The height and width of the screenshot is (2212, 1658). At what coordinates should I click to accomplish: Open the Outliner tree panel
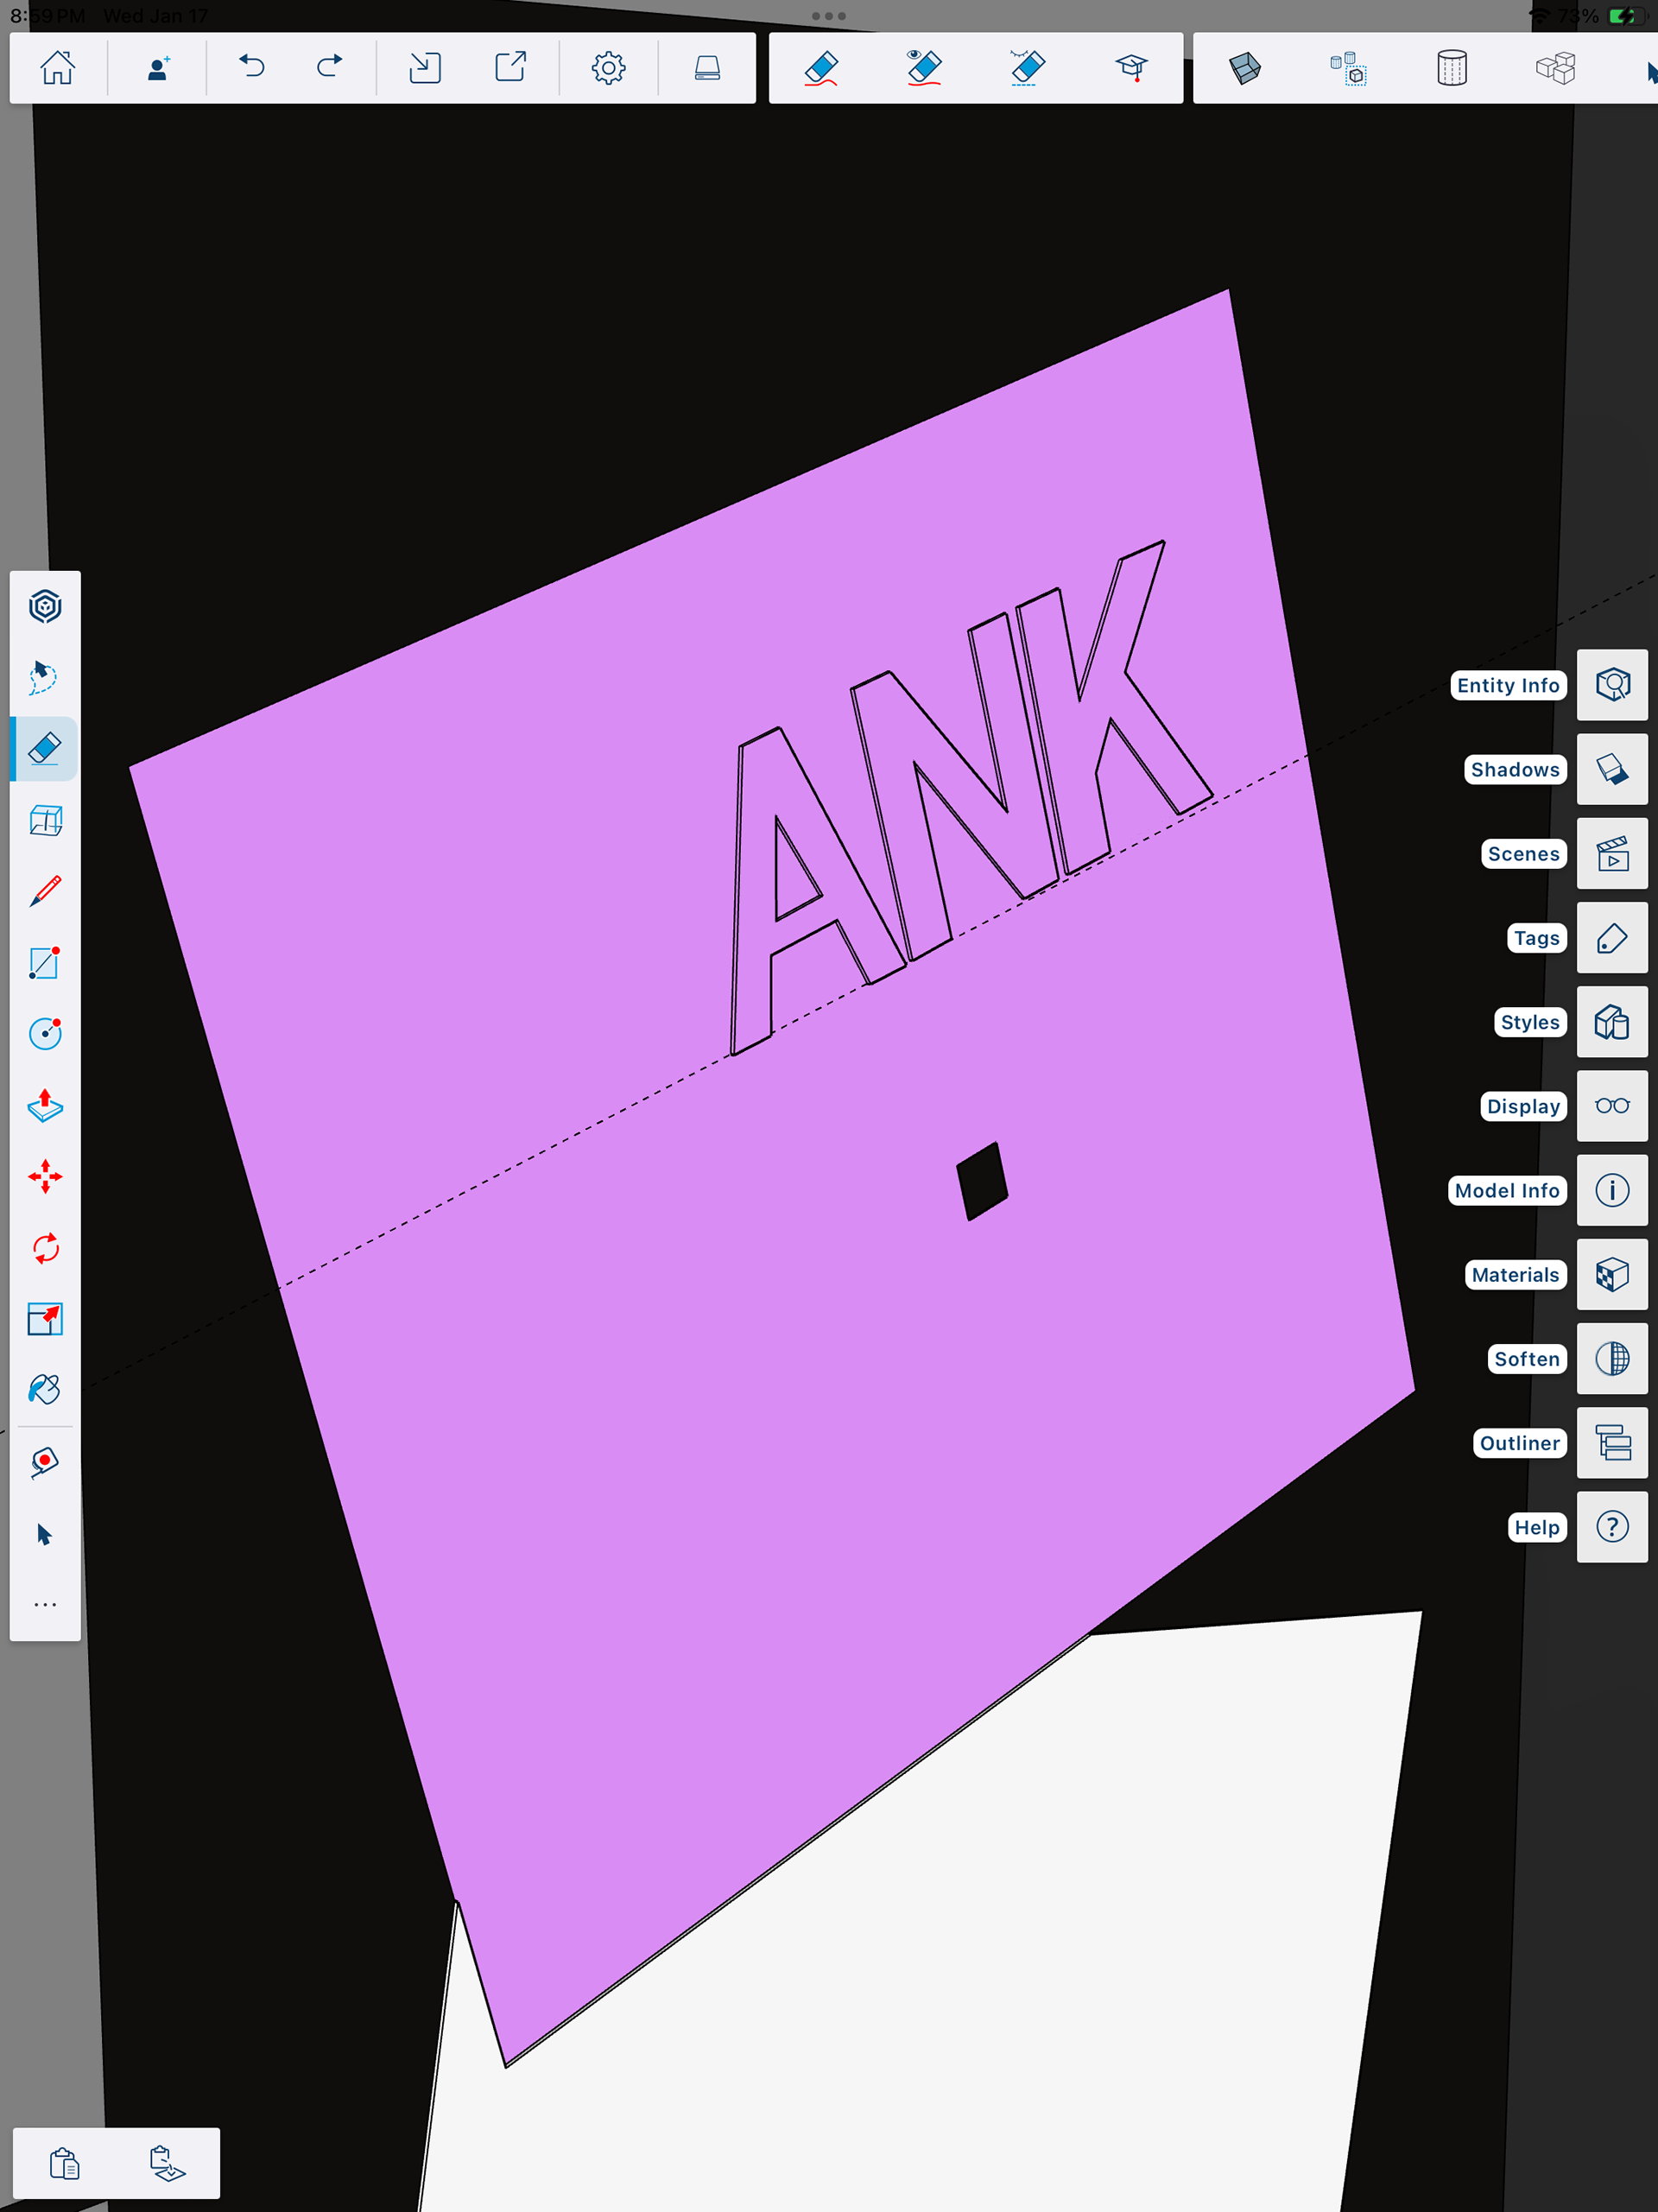1612,1443
